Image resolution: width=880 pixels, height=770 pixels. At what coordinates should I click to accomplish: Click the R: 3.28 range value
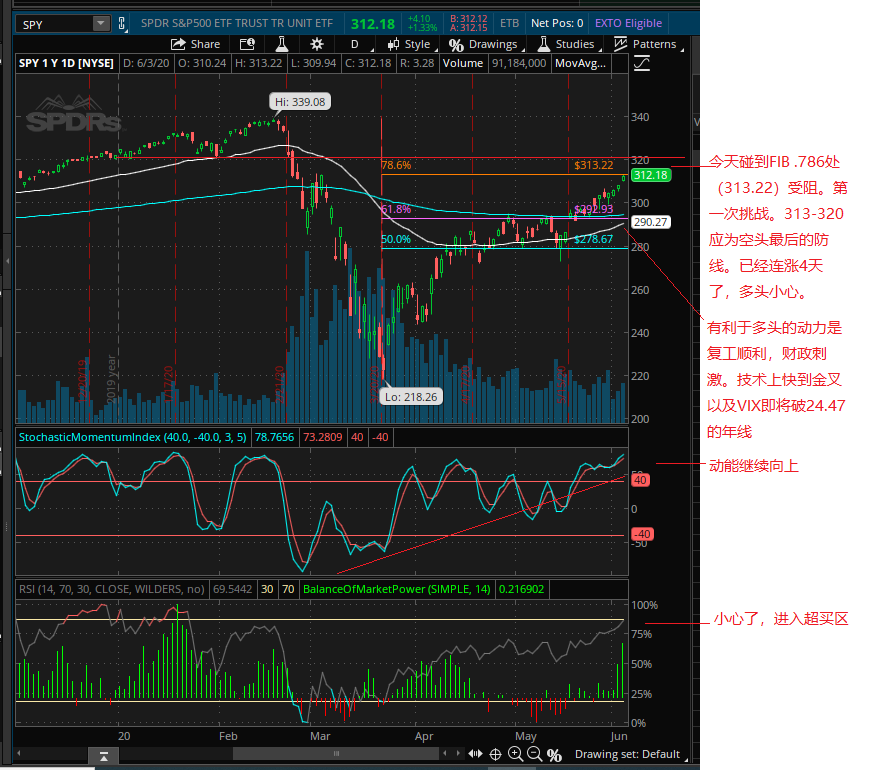(417, 63)
